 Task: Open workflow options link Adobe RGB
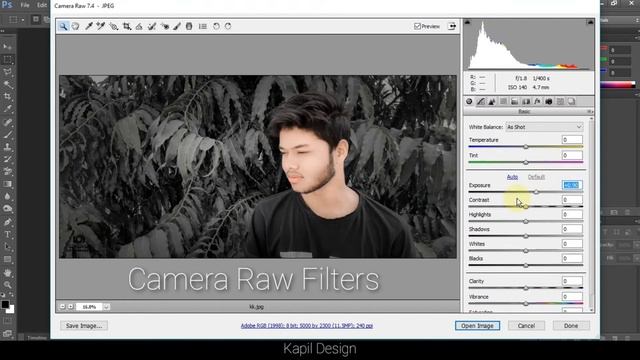[x=307, y=326]
